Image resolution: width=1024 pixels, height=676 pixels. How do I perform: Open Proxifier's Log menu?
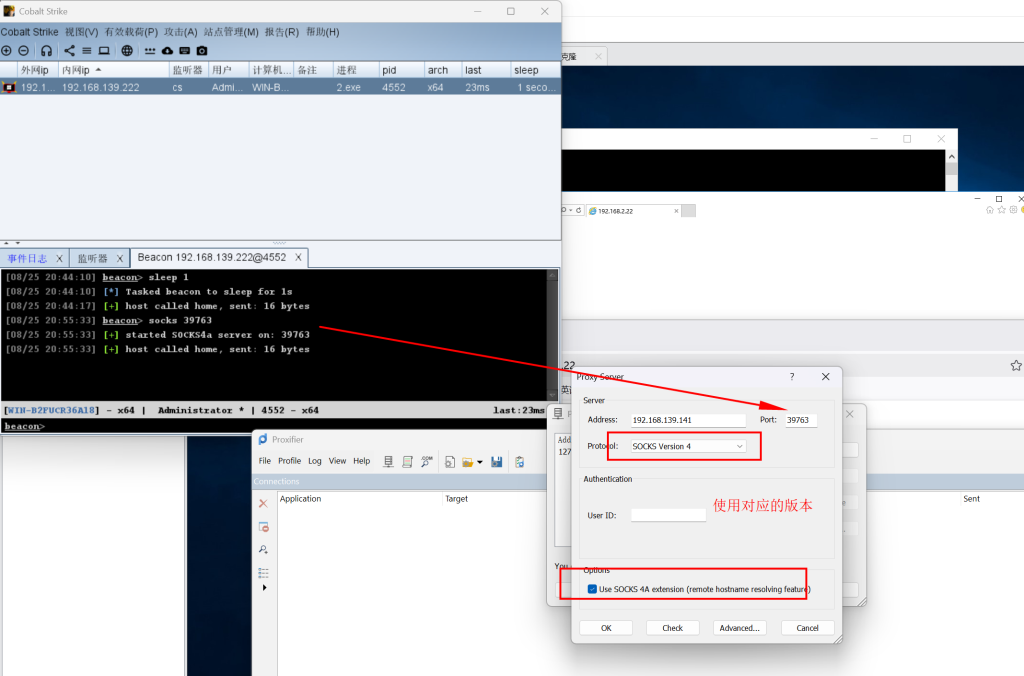[x=315, y=461]
